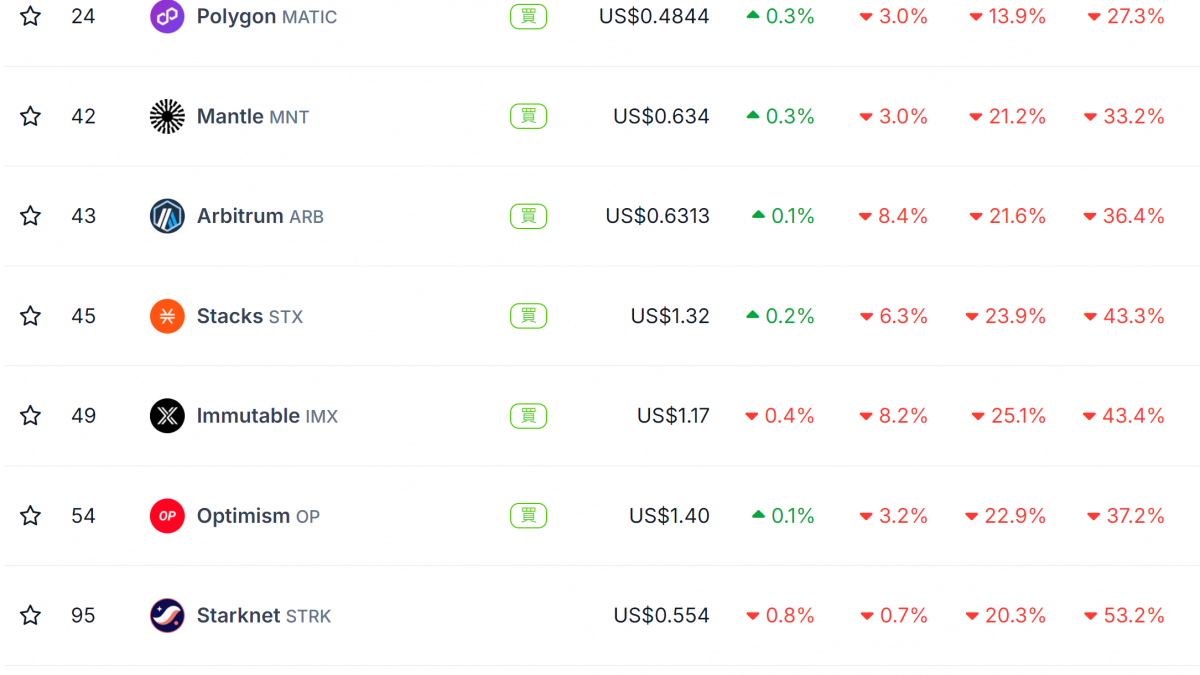Click the Starknet STRK coin logo

pyautogui.click(x=167, y=616)
